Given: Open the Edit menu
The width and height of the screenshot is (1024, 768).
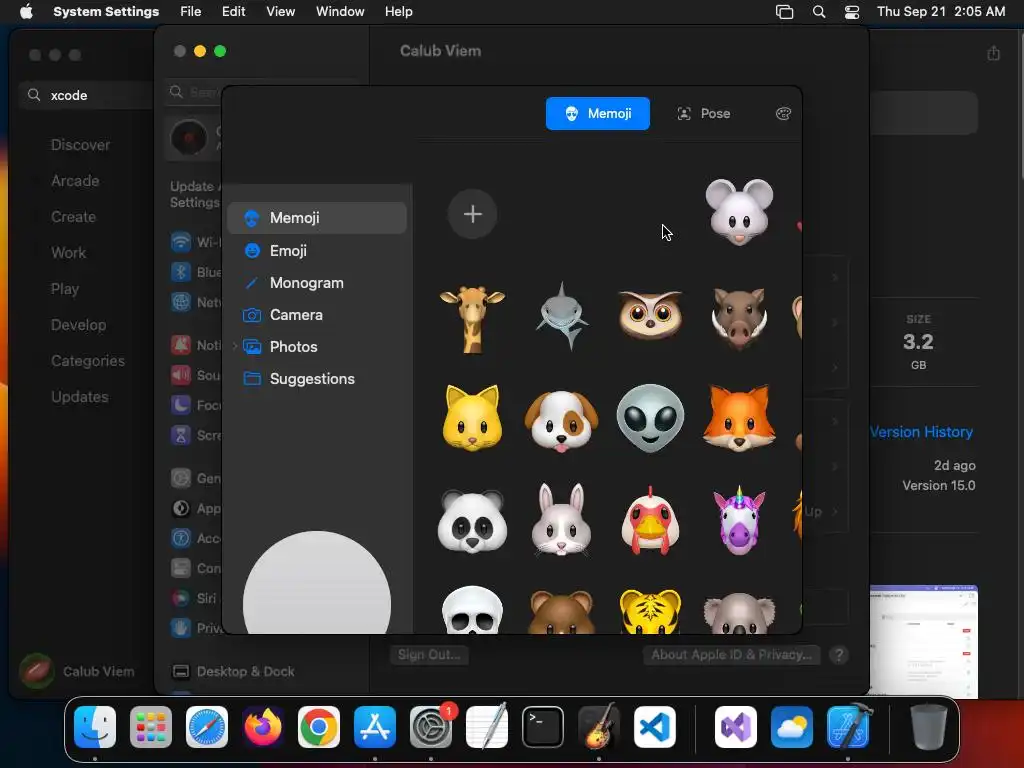Looking at the screenshot, I should (233, 12).
